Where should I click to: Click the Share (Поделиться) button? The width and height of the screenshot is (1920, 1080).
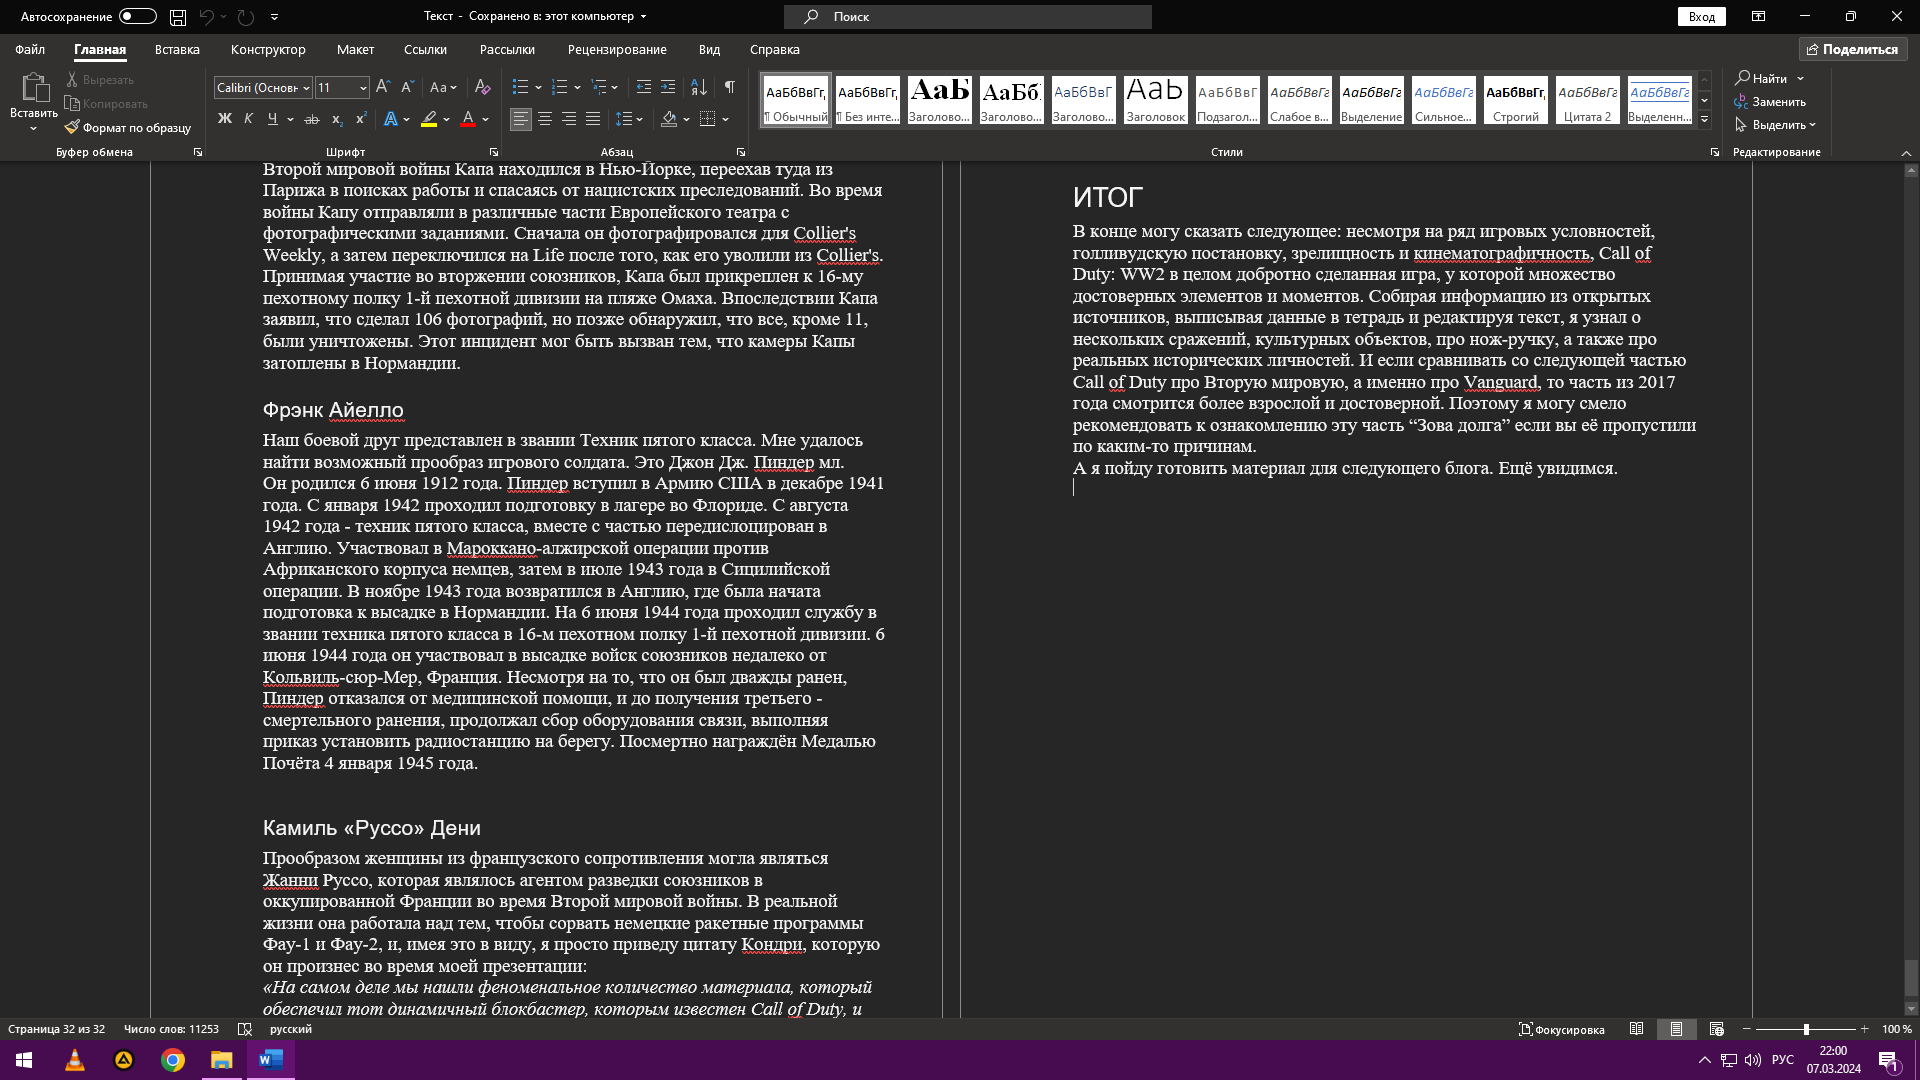[1853, 49]
